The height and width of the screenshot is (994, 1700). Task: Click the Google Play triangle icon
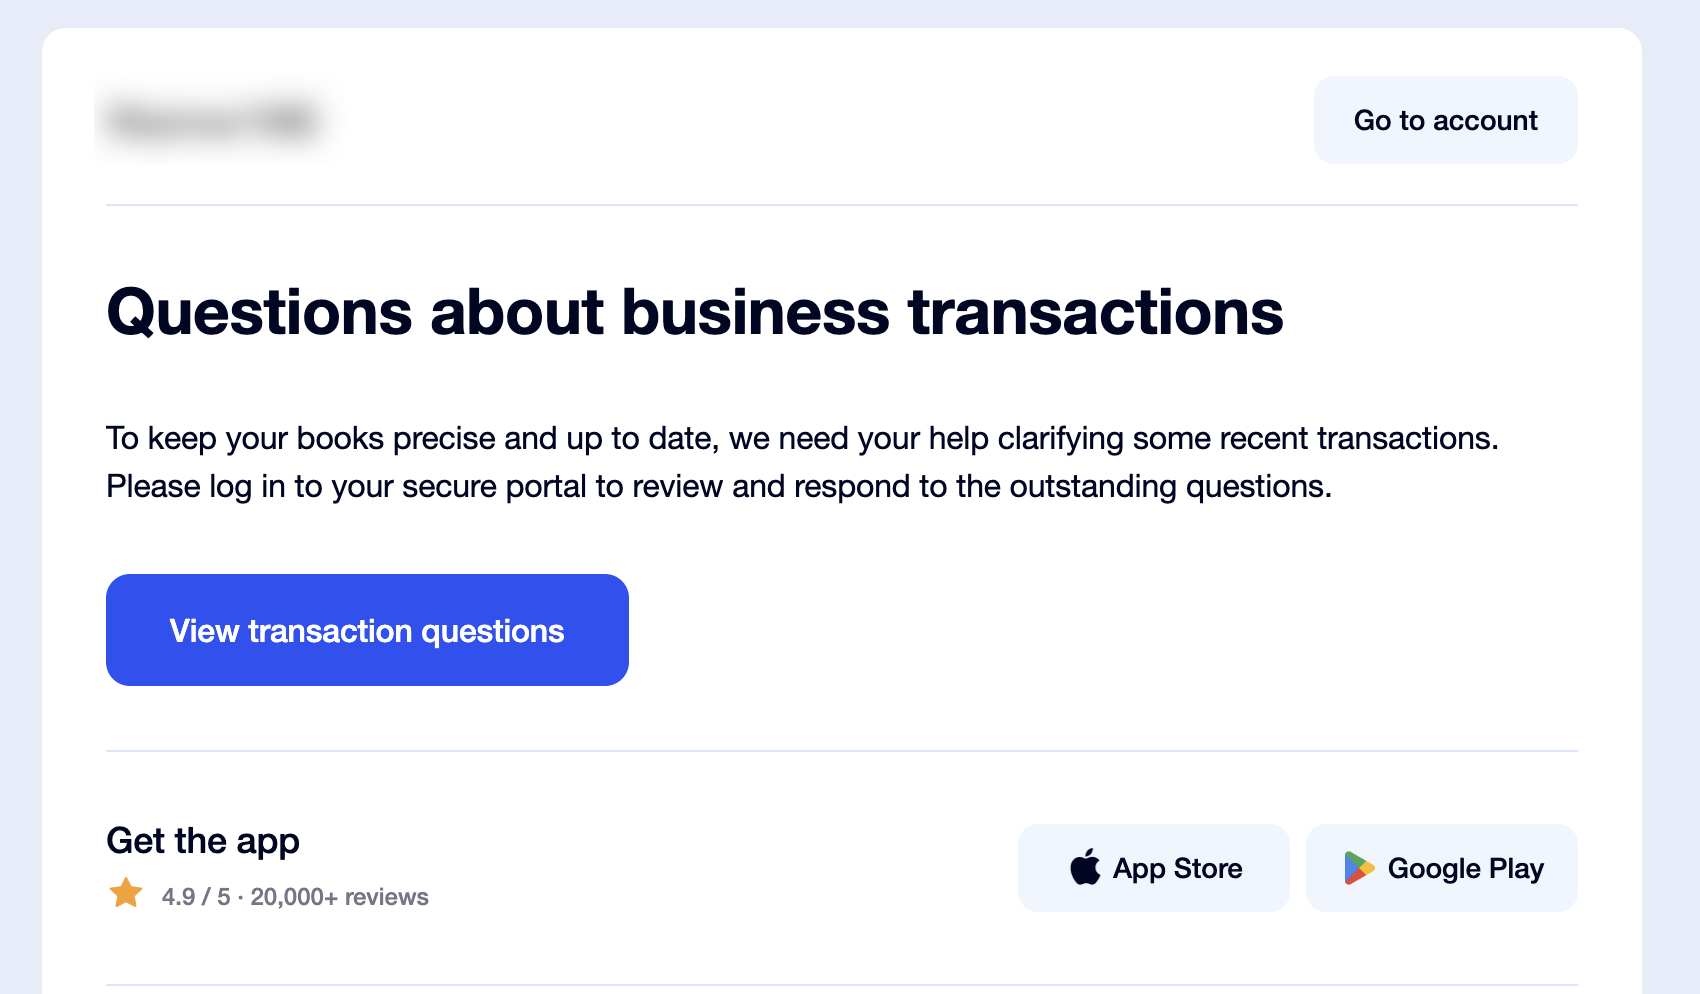point(1358,868)
